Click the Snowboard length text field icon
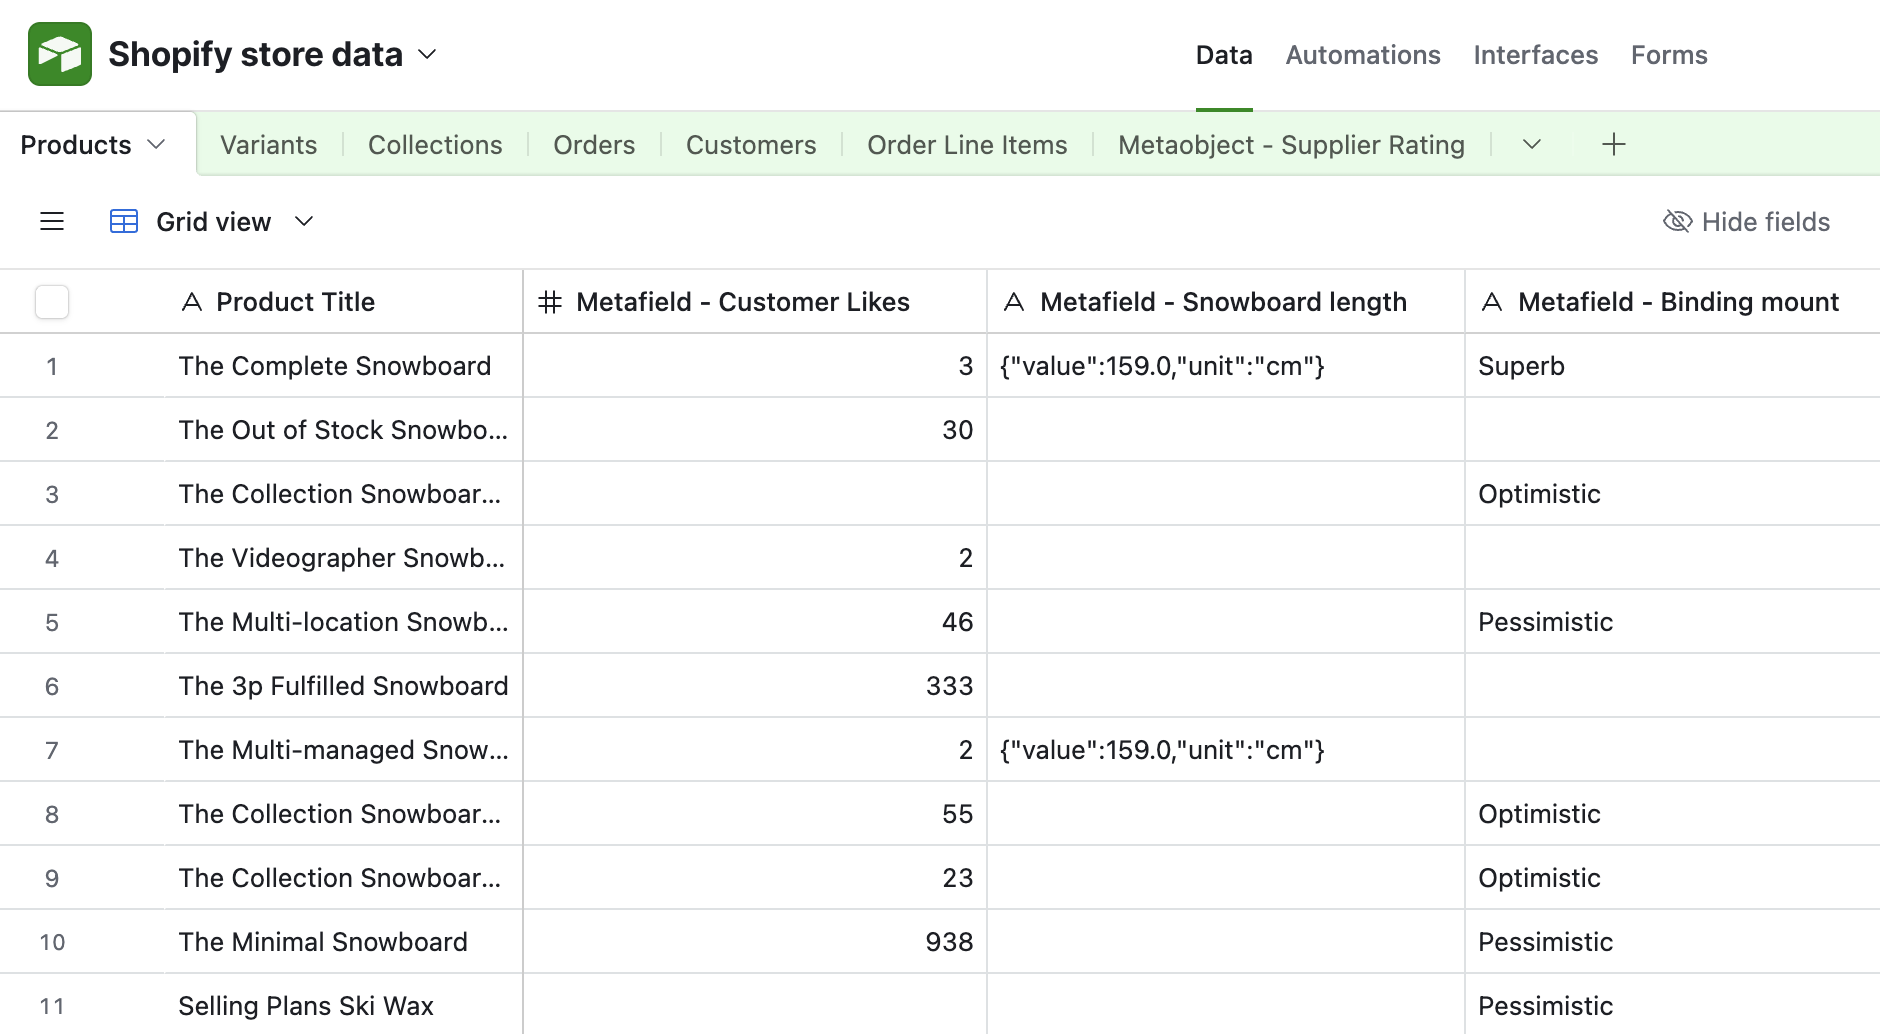 point(1014,302)
